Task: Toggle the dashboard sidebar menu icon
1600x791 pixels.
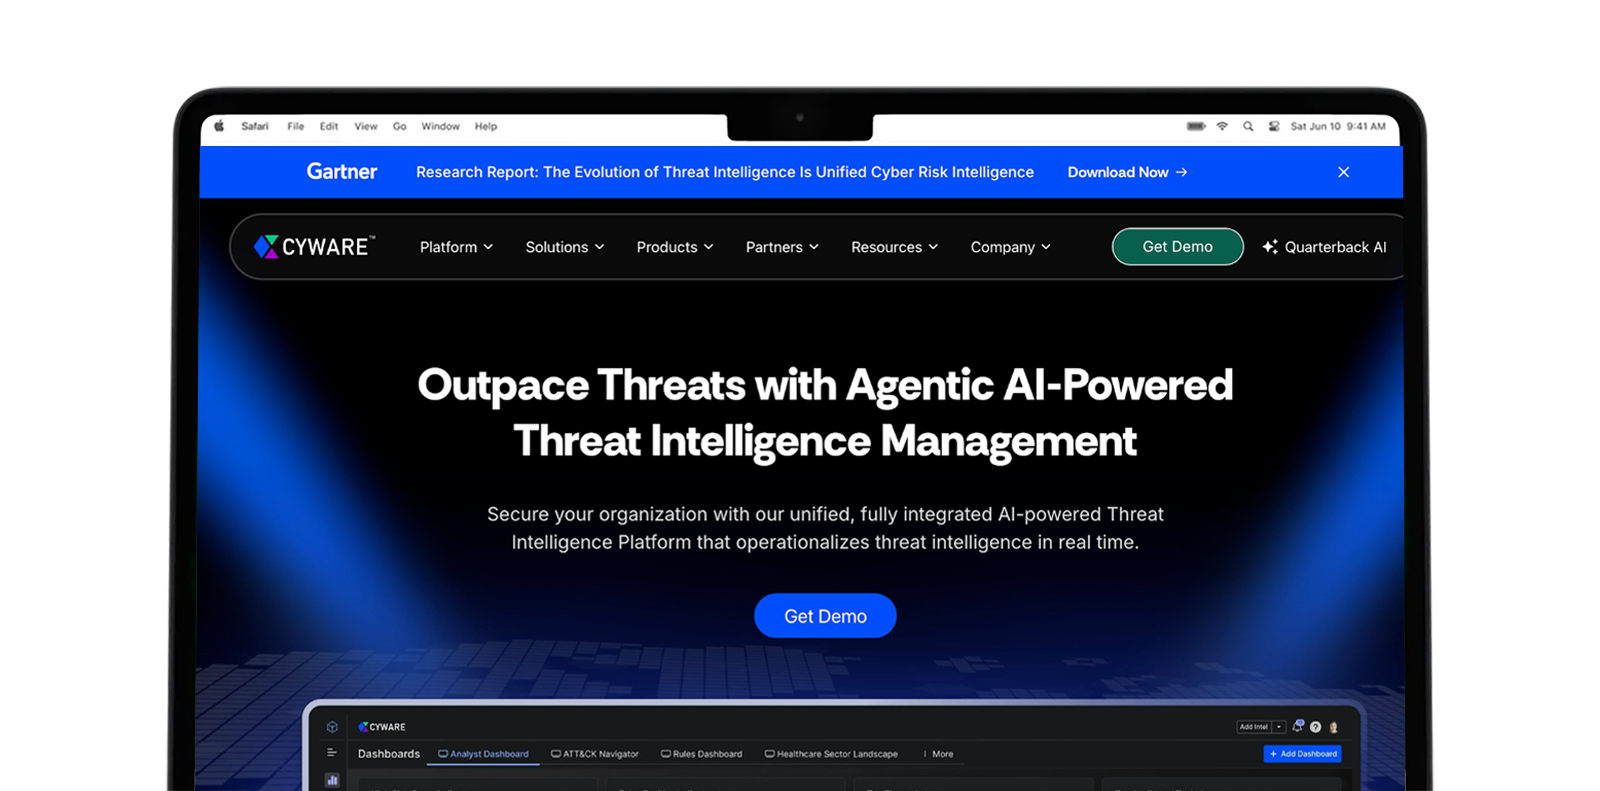Action: [332, 753]
